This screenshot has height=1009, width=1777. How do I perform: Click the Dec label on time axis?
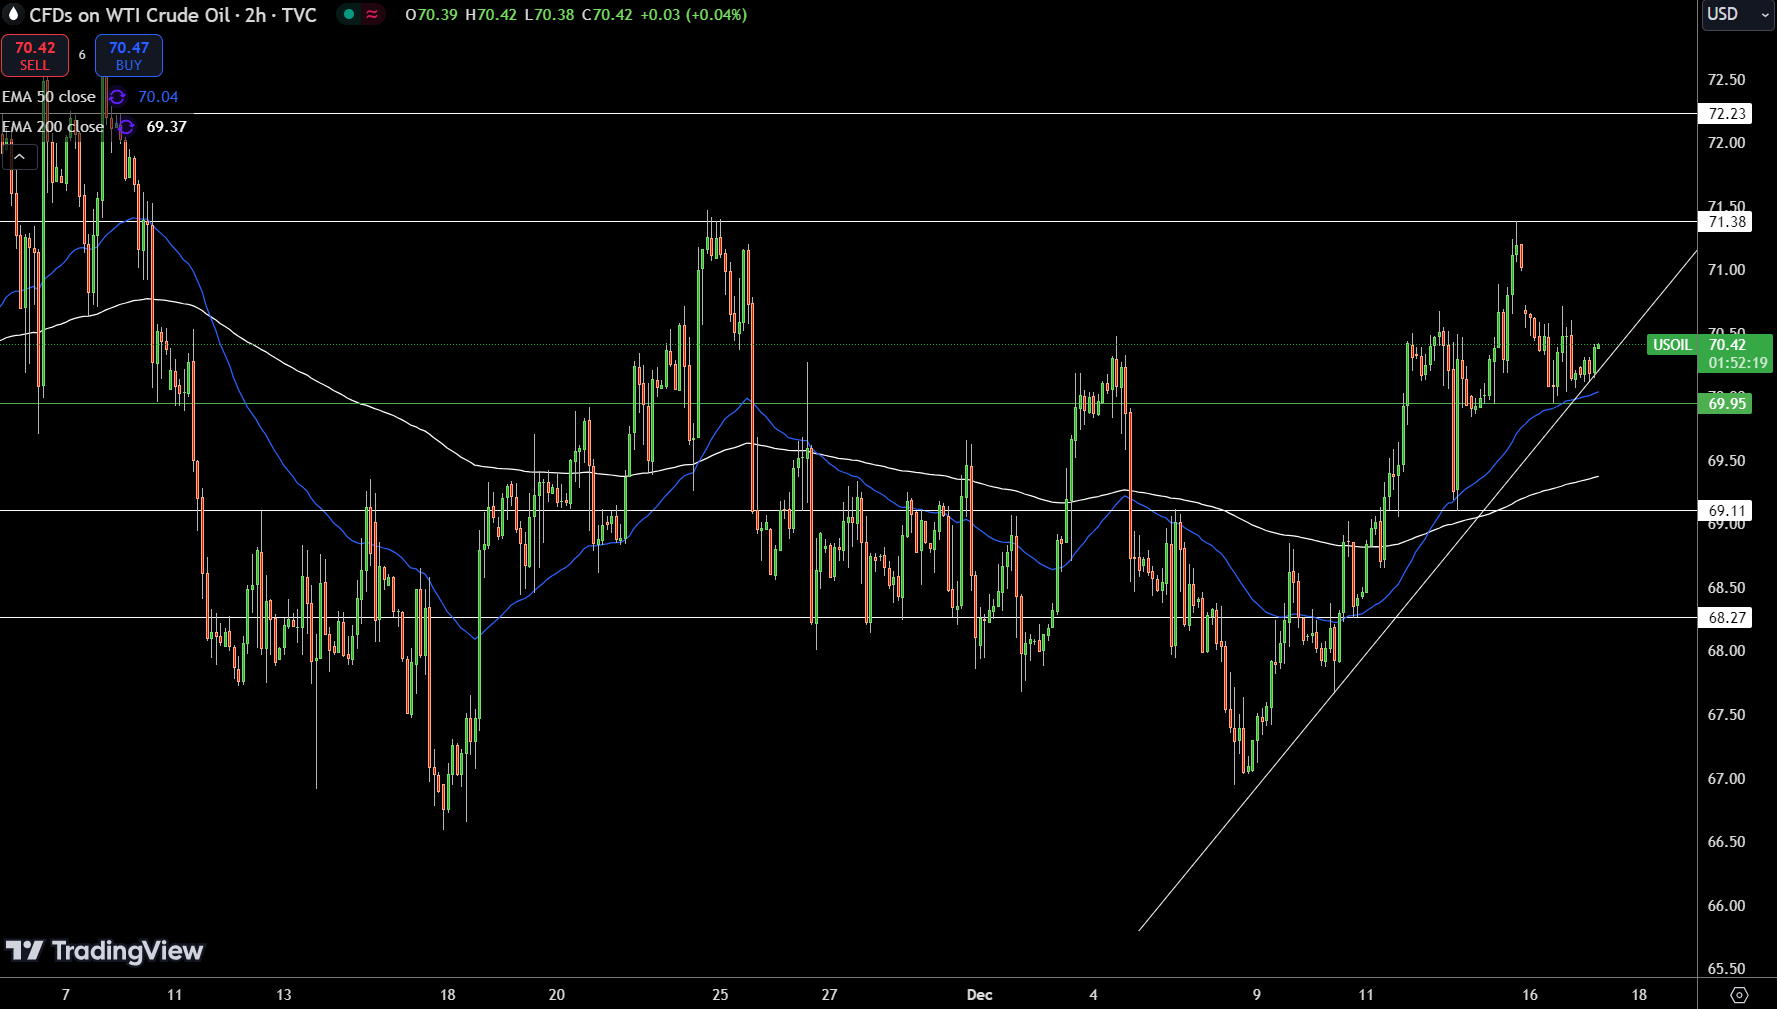pos(980,995)
